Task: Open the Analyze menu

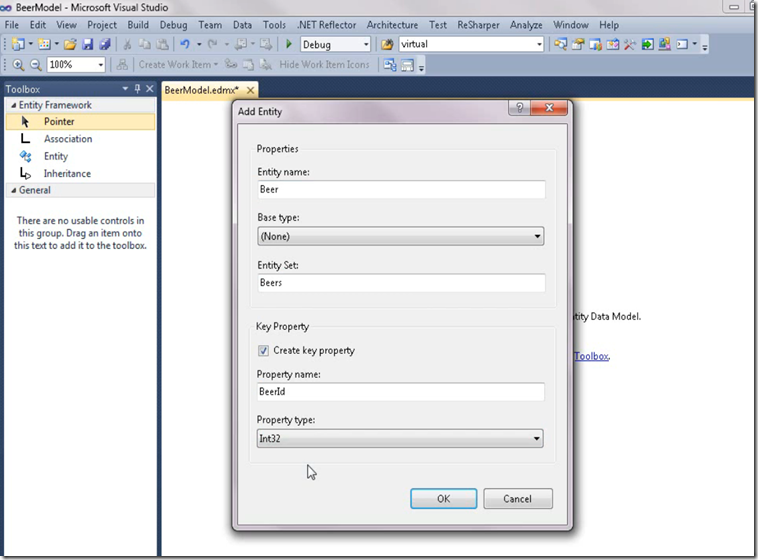Action: point(526,25)
